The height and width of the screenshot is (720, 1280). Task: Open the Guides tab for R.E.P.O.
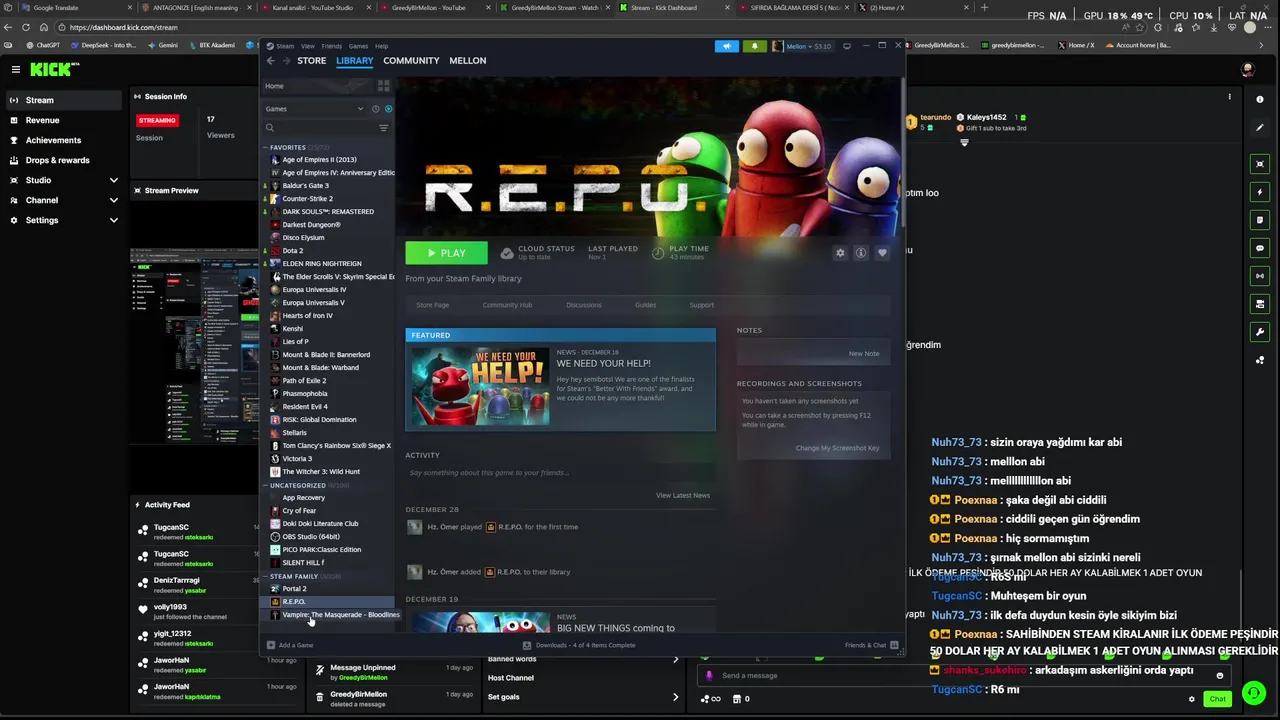645,305
